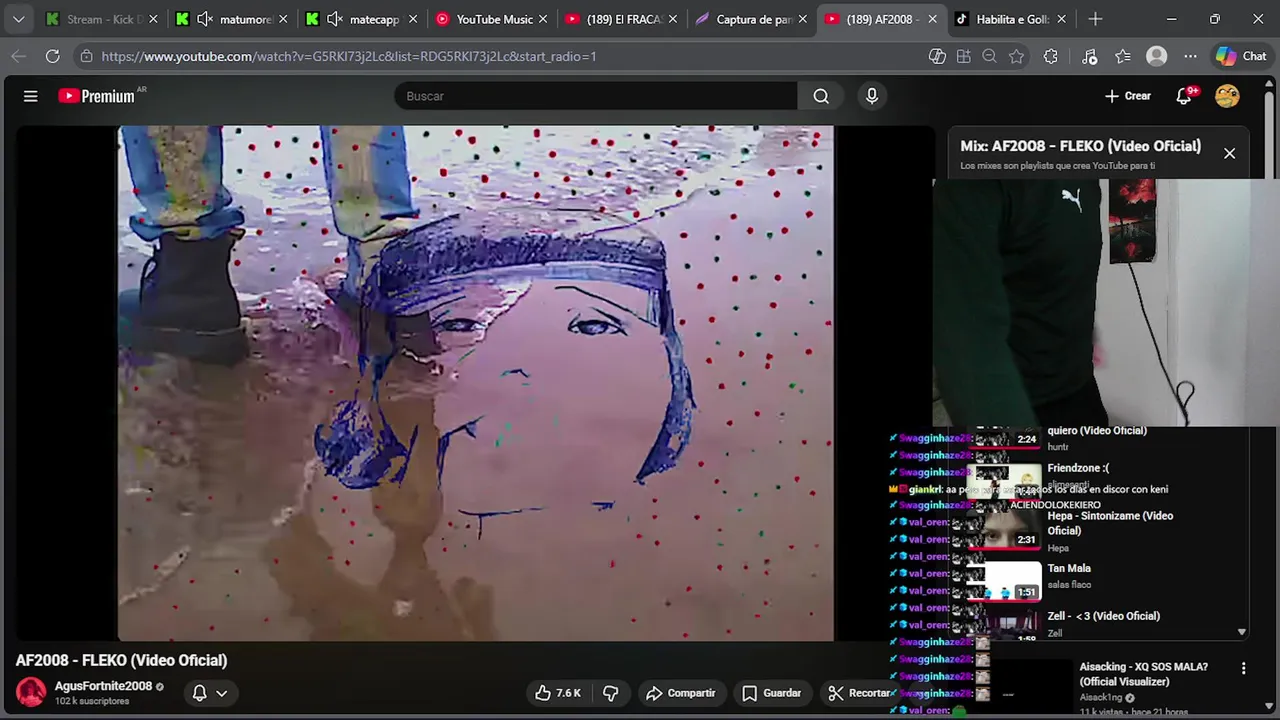Start voice search with microphone icon

872,96
